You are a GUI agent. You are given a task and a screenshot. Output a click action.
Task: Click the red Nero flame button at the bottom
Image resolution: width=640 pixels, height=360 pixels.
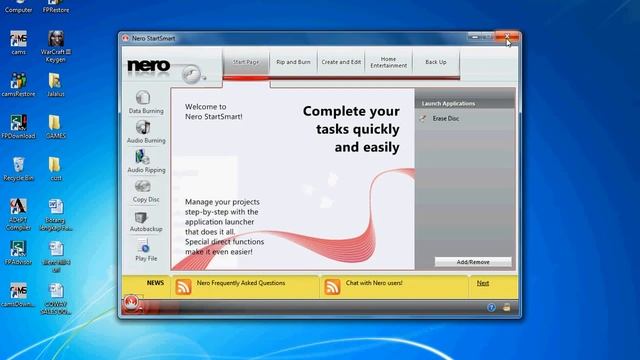(131, 302)
